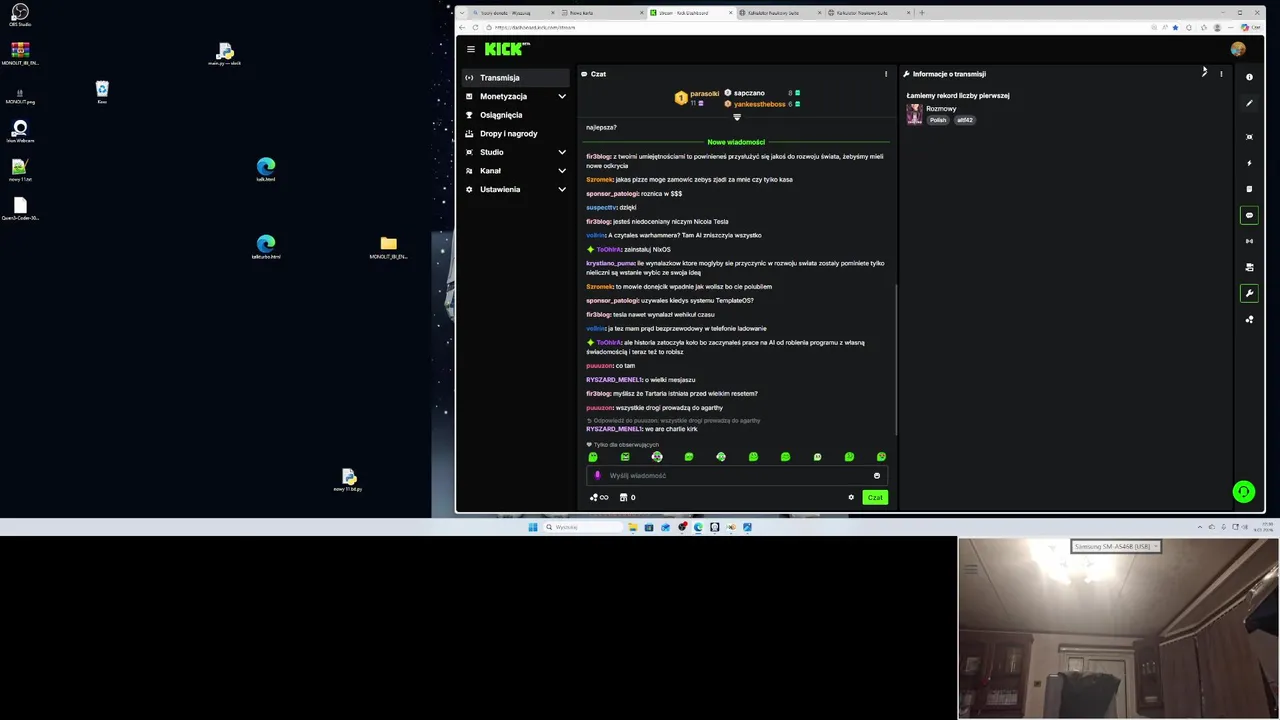1280x720 pixels.
Task: Expand the Monetyzacja menu chevron
Action: (562, 96)
